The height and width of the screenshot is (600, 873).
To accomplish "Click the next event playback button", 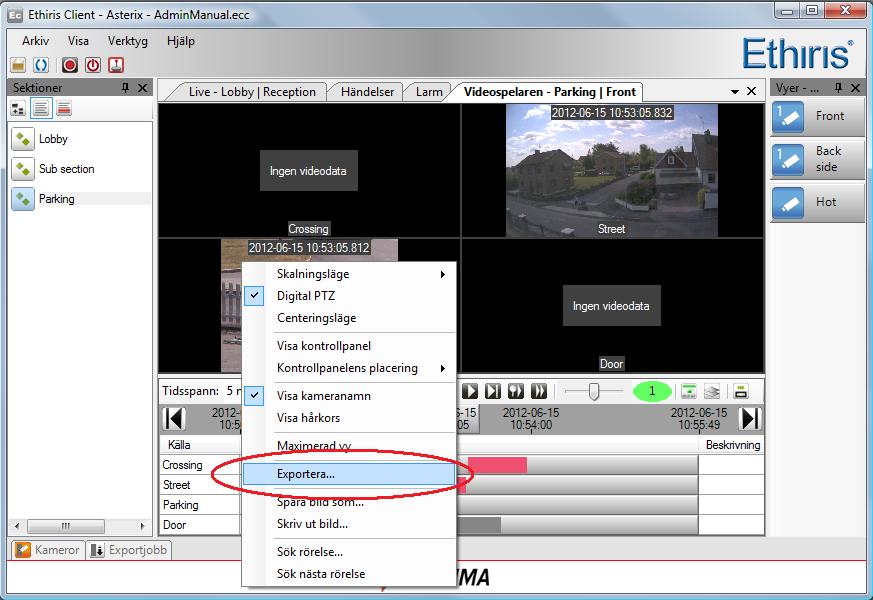I will tap(516, 391).
